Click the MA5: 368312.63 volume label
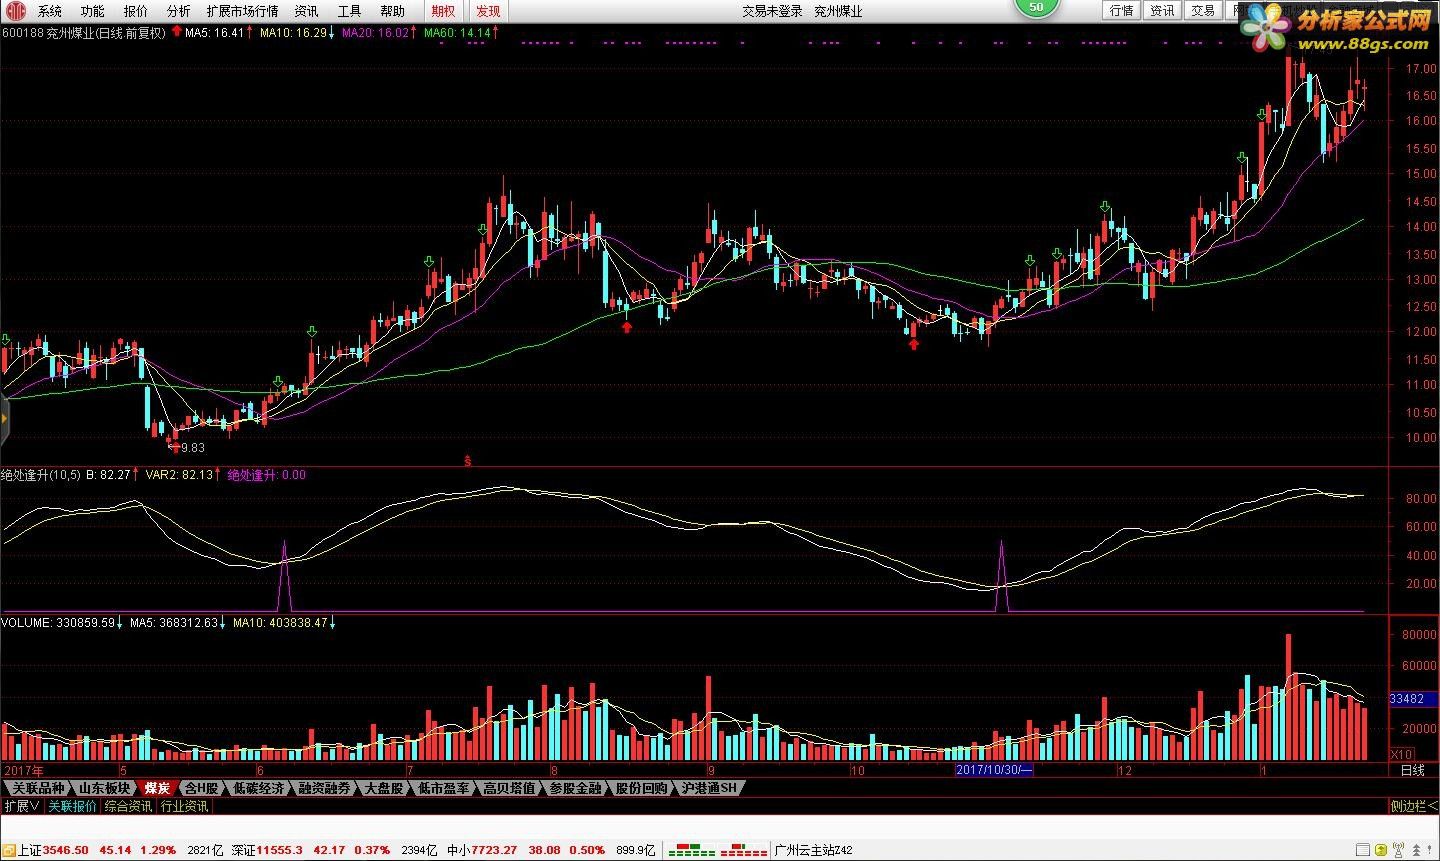This screenshot has height=861, width=1440. tap(174, 623)
